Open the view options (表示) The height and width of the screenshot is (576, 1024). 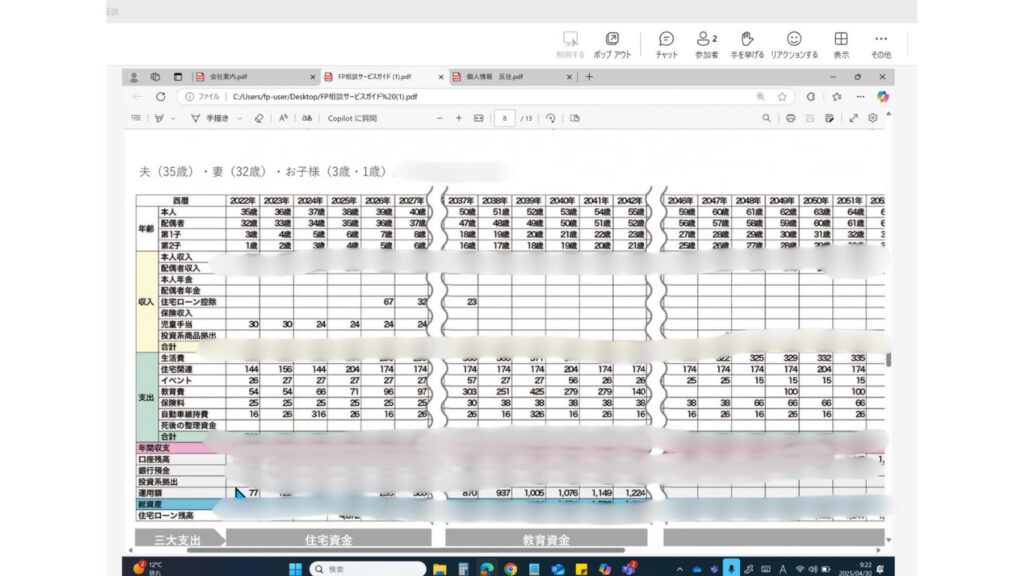point(841,44)
